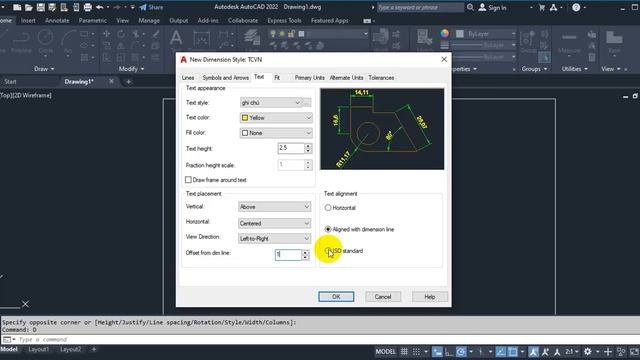The height and width of the screenshot is (360, 640).
Task: Toggle polar tracking circle icon in status bar
Action: click(x=461, y=351)
